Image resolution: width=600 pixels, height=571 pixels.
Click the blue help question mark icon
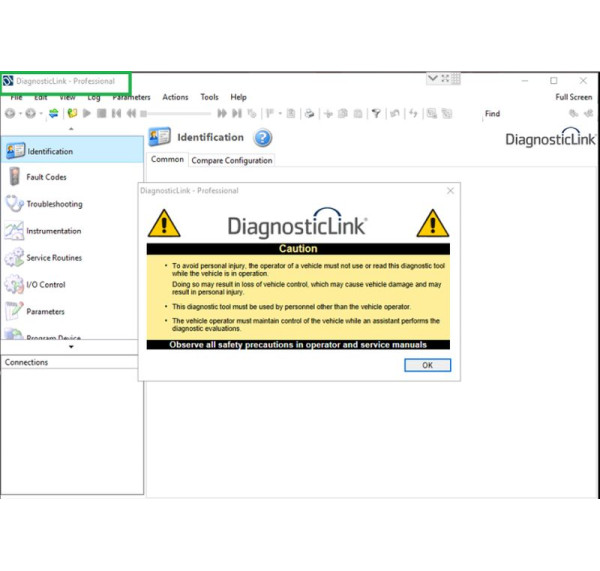(x=263, y=138)
